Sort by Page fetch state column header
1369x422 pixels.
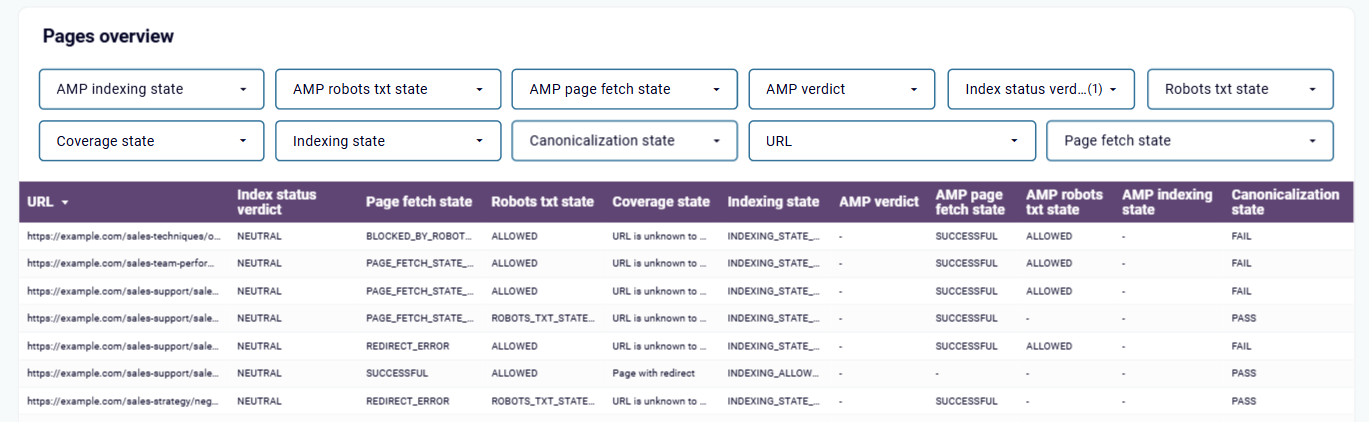pos(419,202)
